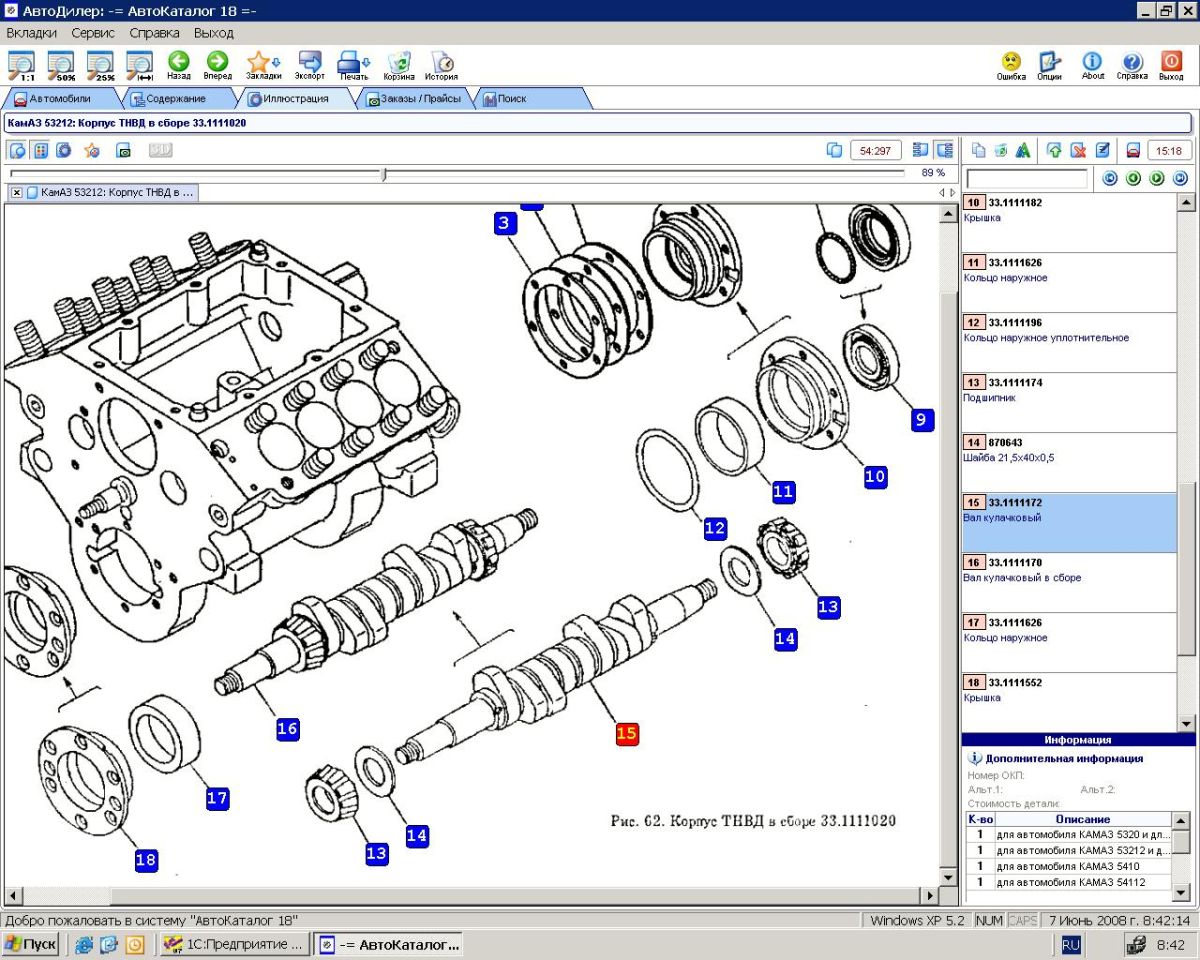
Task: Click the red car icon beside 15:18
Action: pos(1133,150)
